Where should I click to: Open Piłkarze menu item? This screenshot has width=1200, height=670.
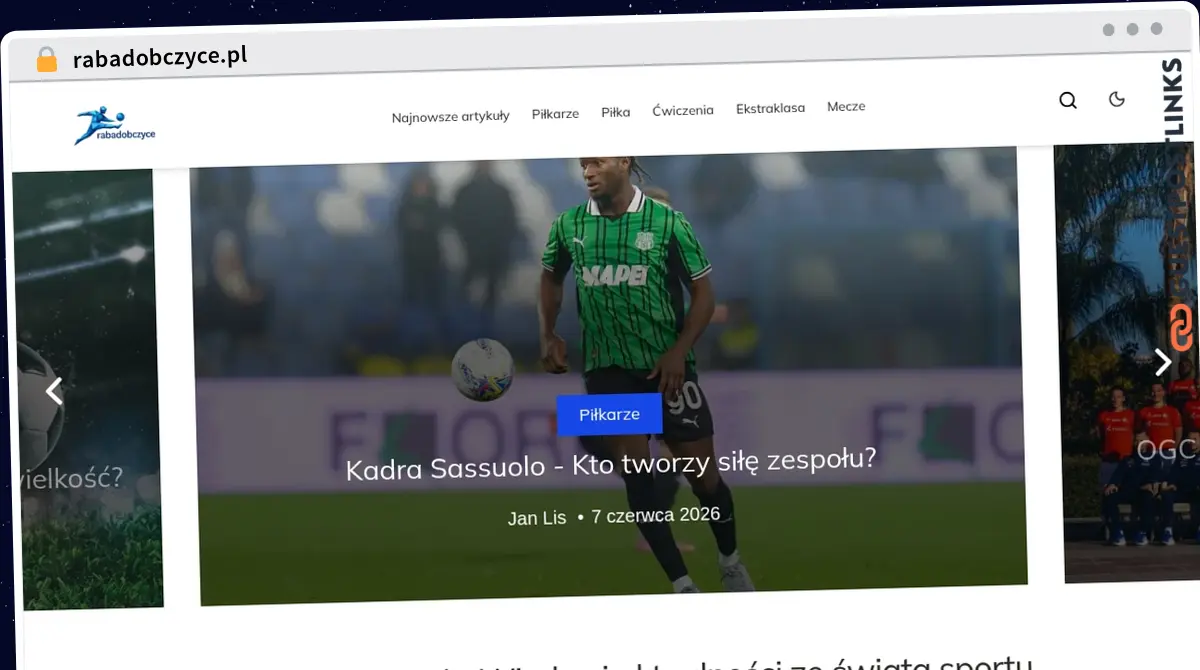click(555, 113)
